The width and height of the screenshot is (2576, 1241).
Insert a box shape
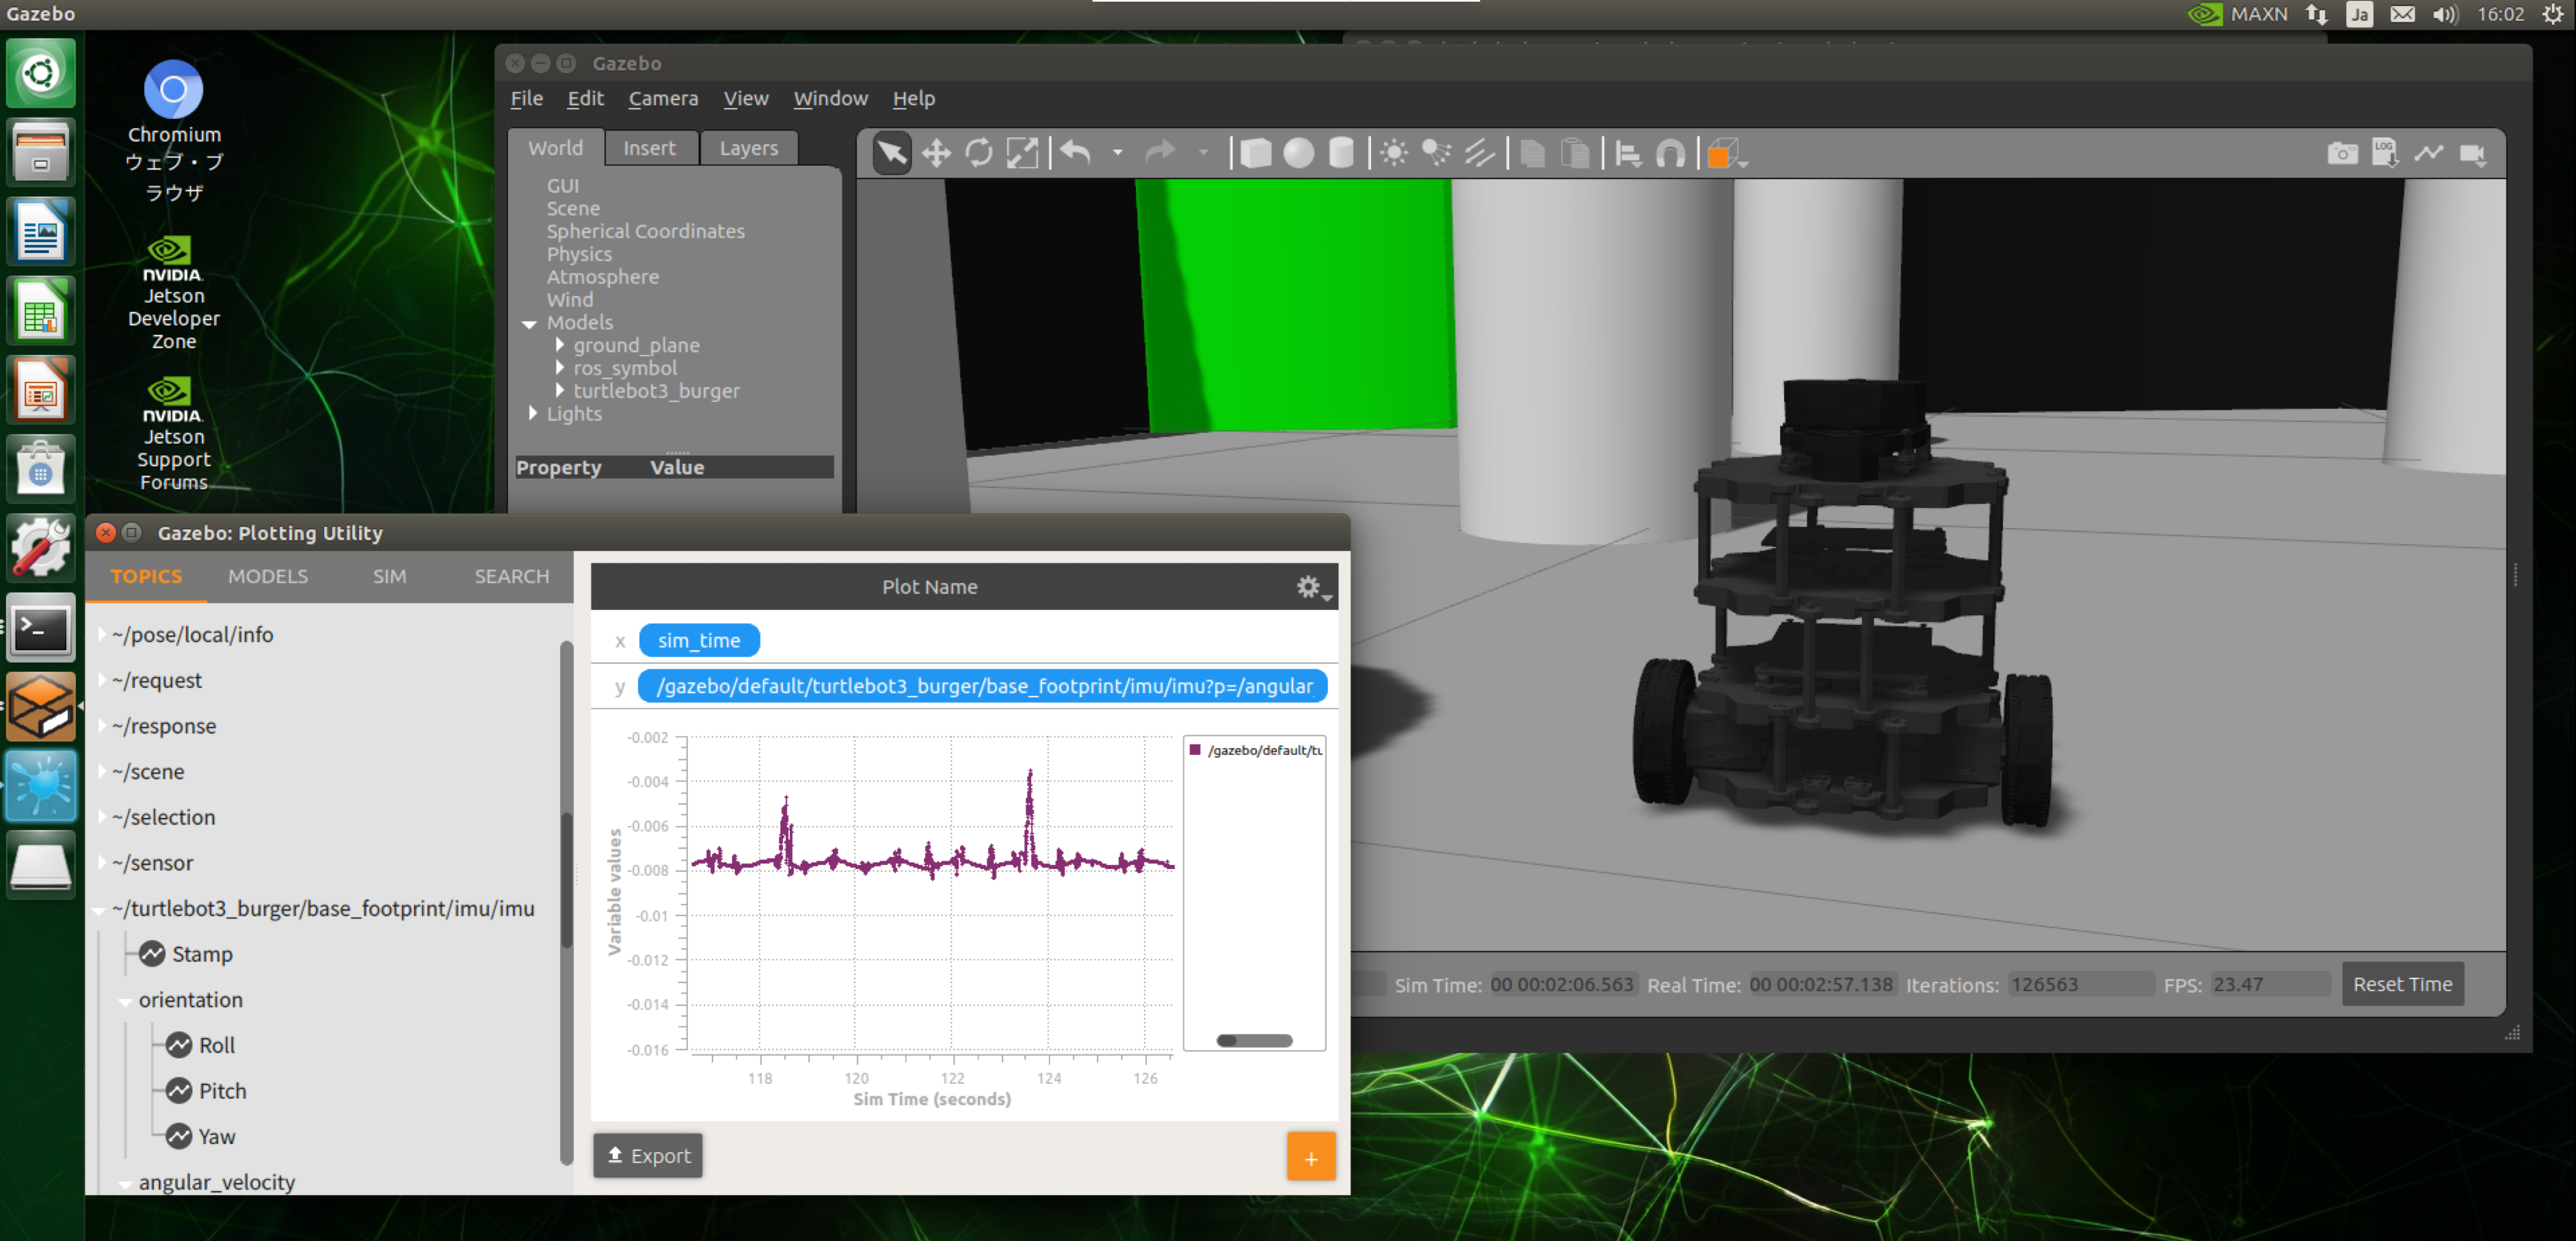(x=1255, y=154)
